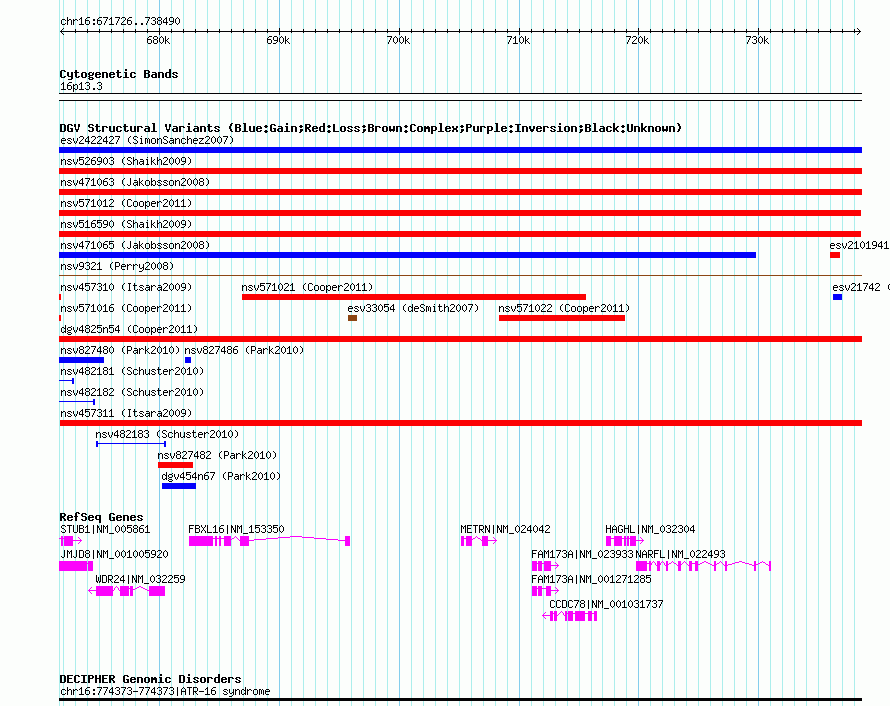Select the 700k mark on the scale
This screenshot has width=890, height=706.
[x=398, y=40]
